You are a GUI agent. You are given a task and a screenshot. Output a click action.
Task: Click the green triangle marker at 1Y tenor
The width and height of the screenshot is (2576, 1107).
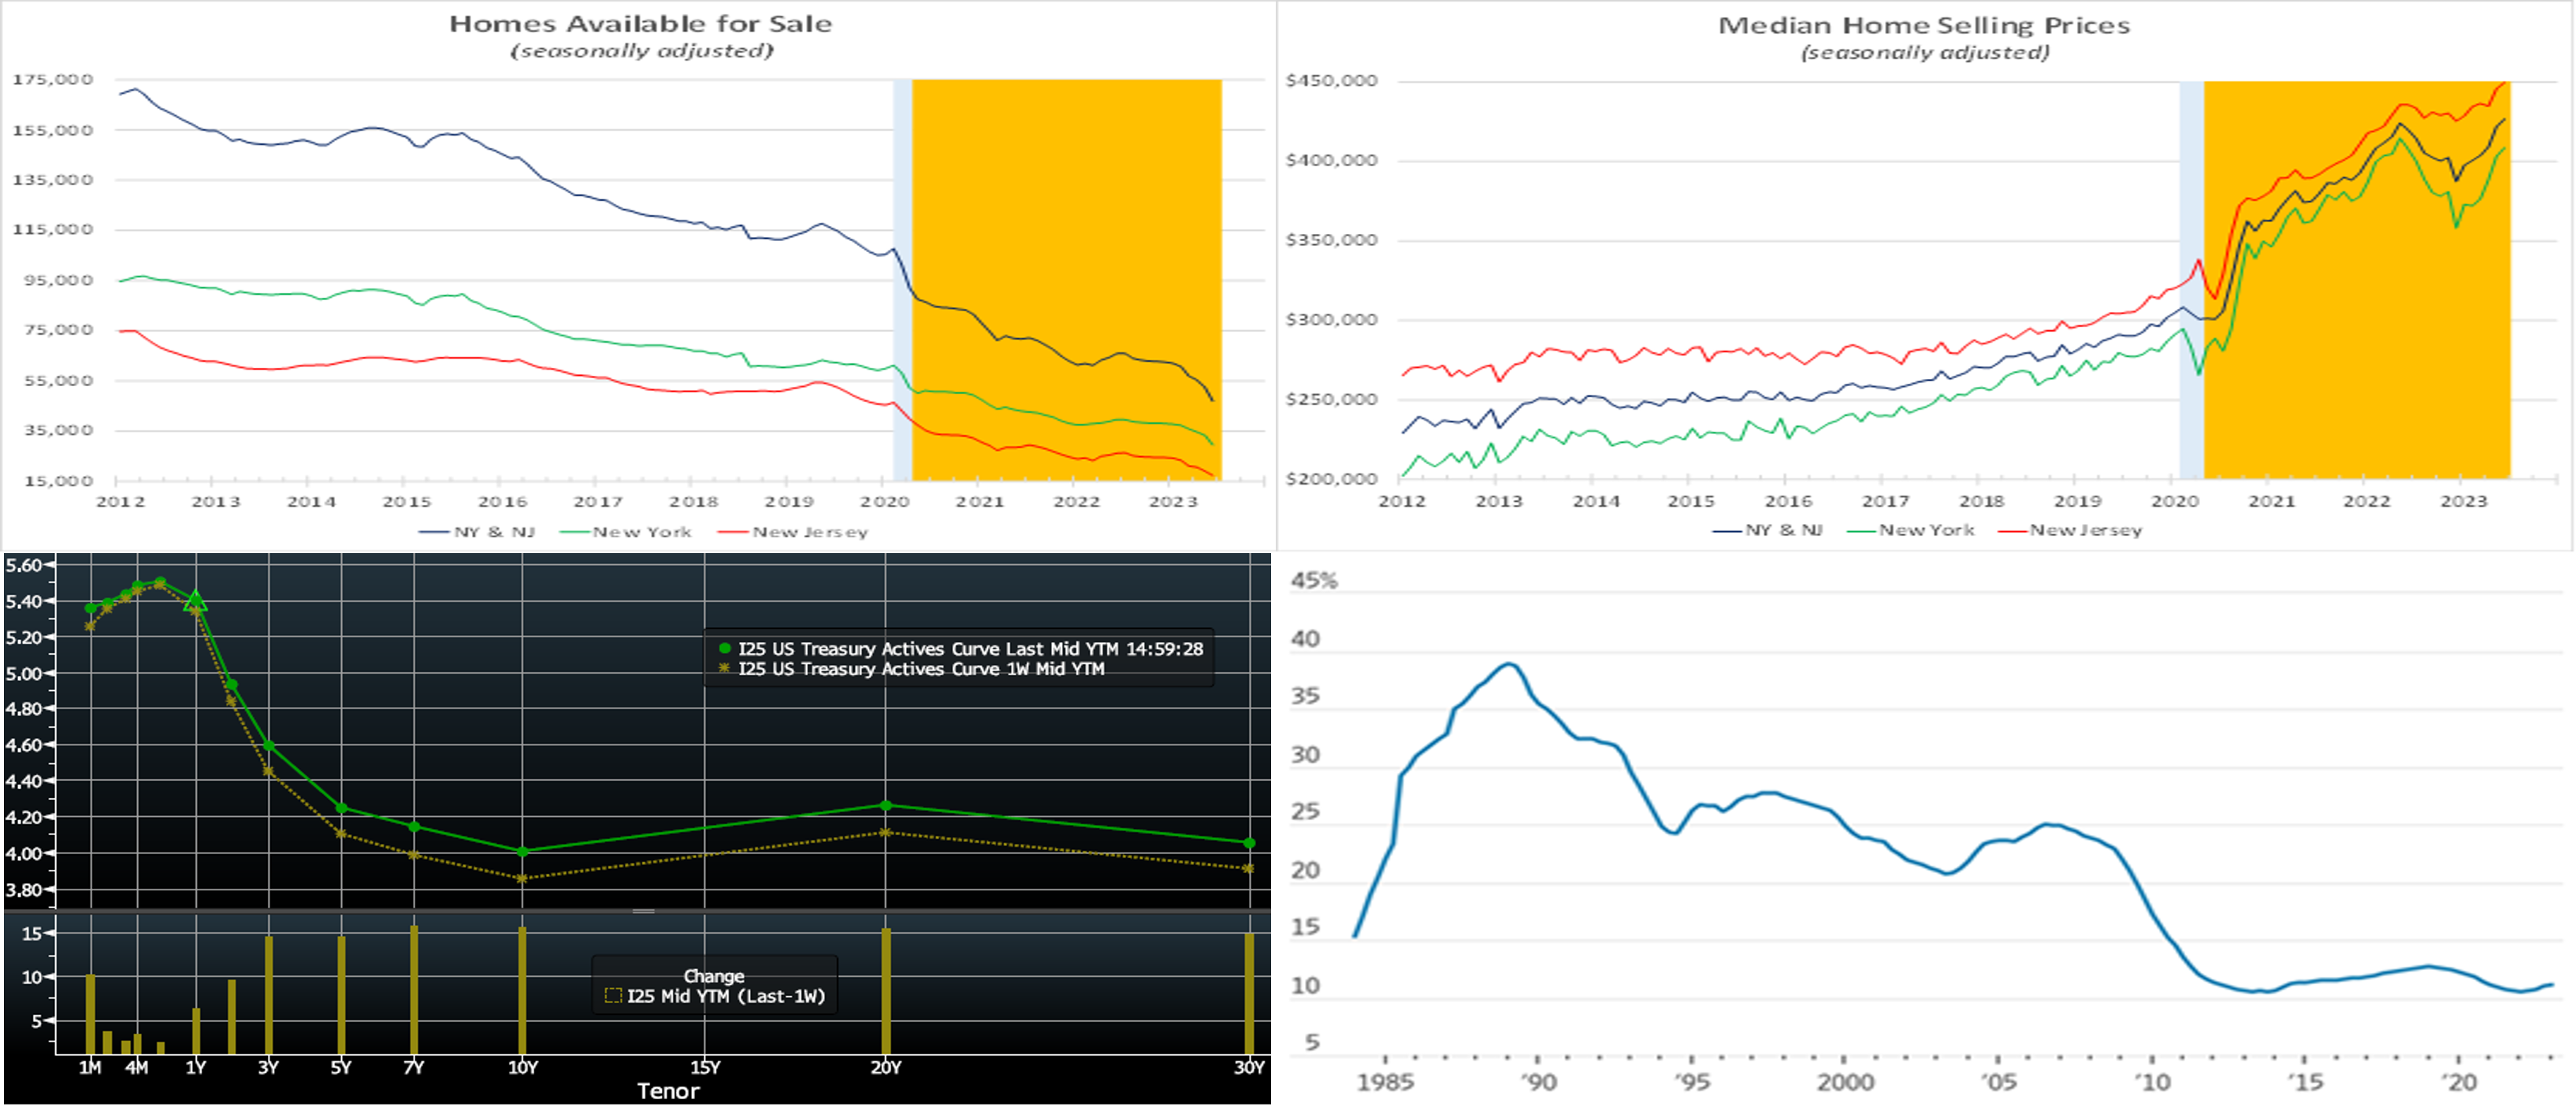click(196, 601)
